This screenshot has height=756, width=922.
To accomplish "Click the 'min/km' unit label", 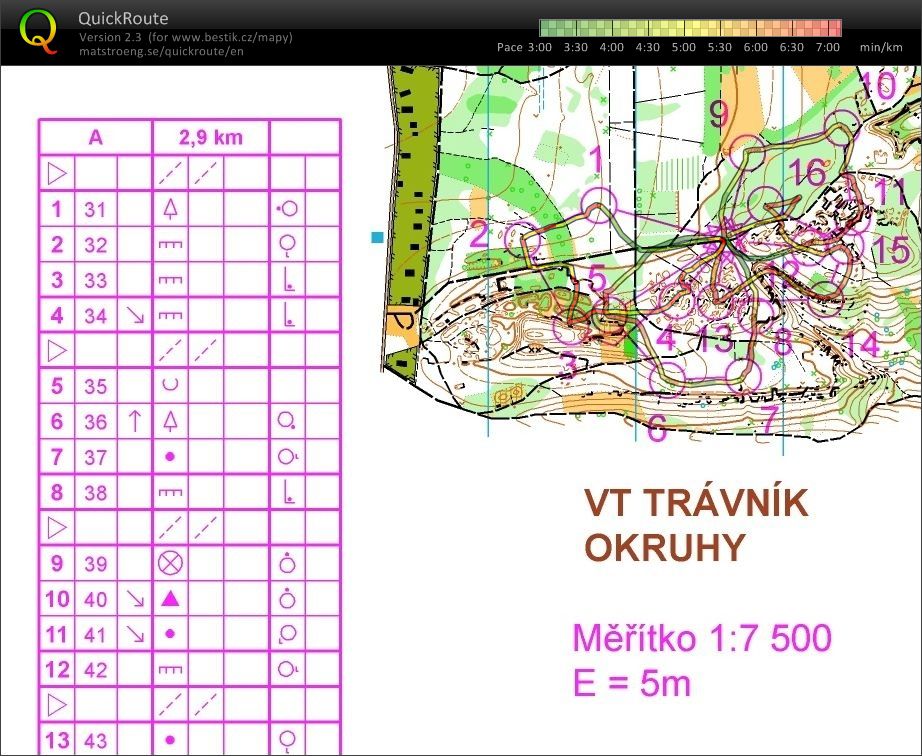I will (x=881, y=48).
